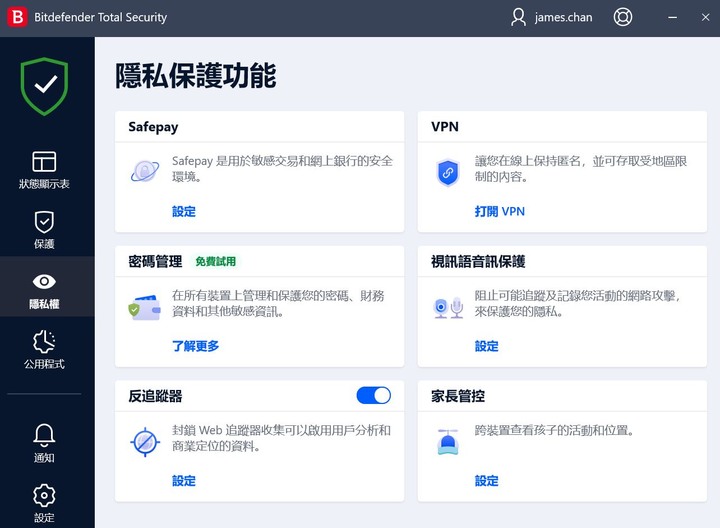Viewport: 720px width, 528px height.
Task: Open the 通知 notifications bell
Action: point(44,443)
